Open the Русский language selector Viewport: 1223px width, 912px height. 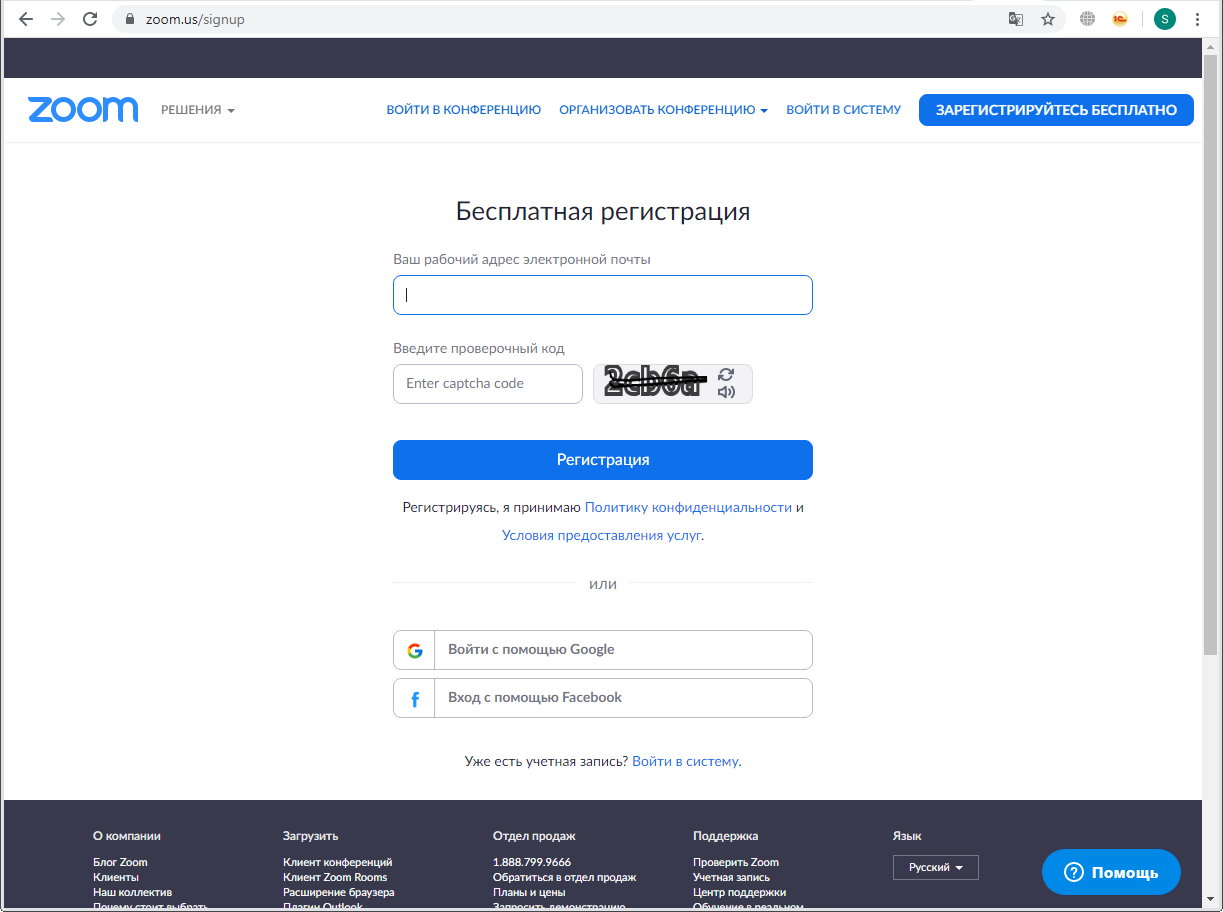(935, 867)
